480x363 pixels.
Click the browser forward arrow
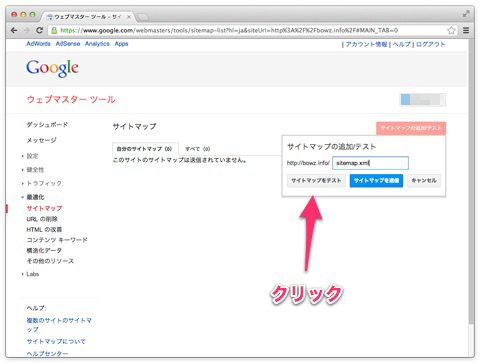27,30
